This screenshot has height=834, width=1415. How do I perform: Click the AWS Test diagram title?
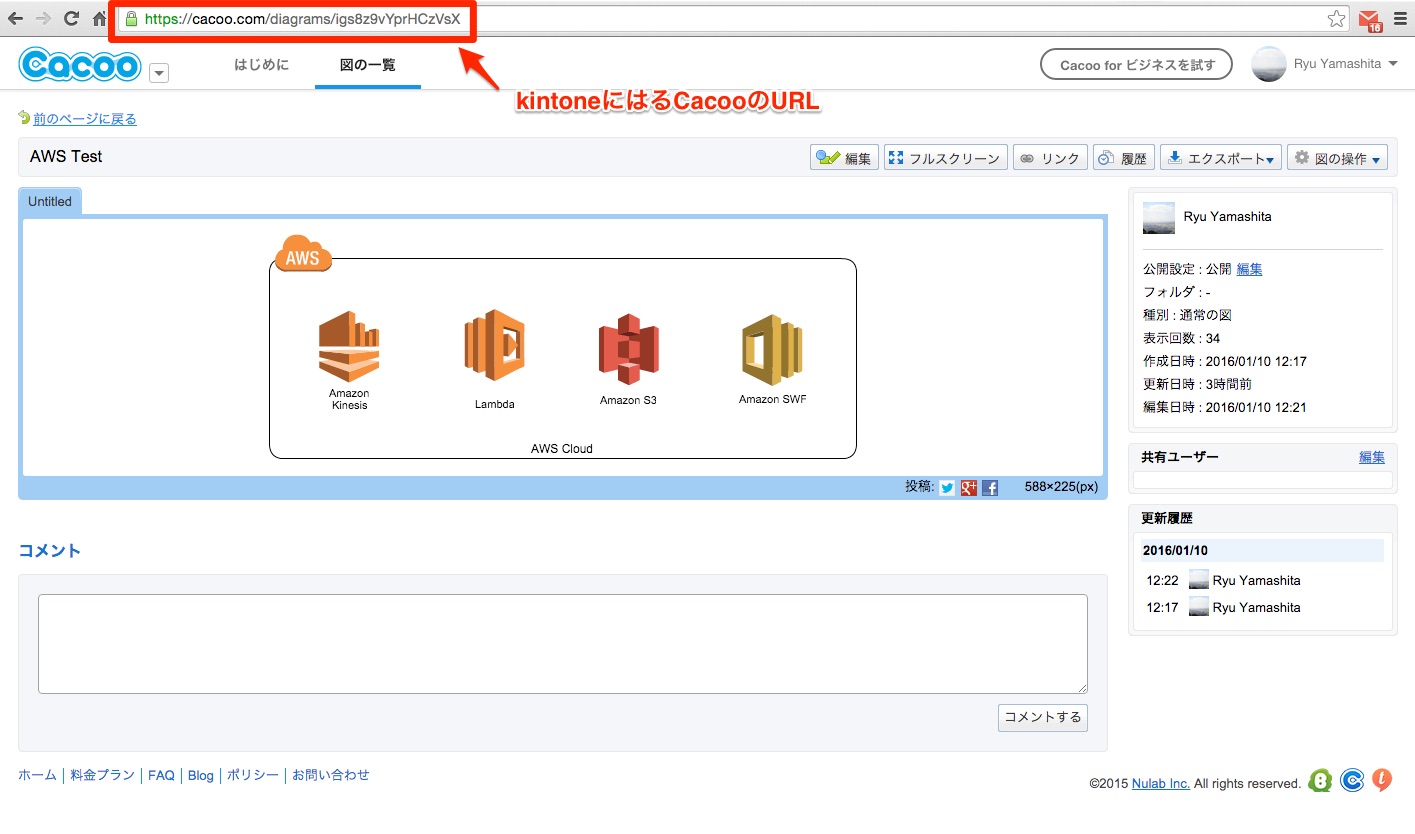[x=66, y=157]
